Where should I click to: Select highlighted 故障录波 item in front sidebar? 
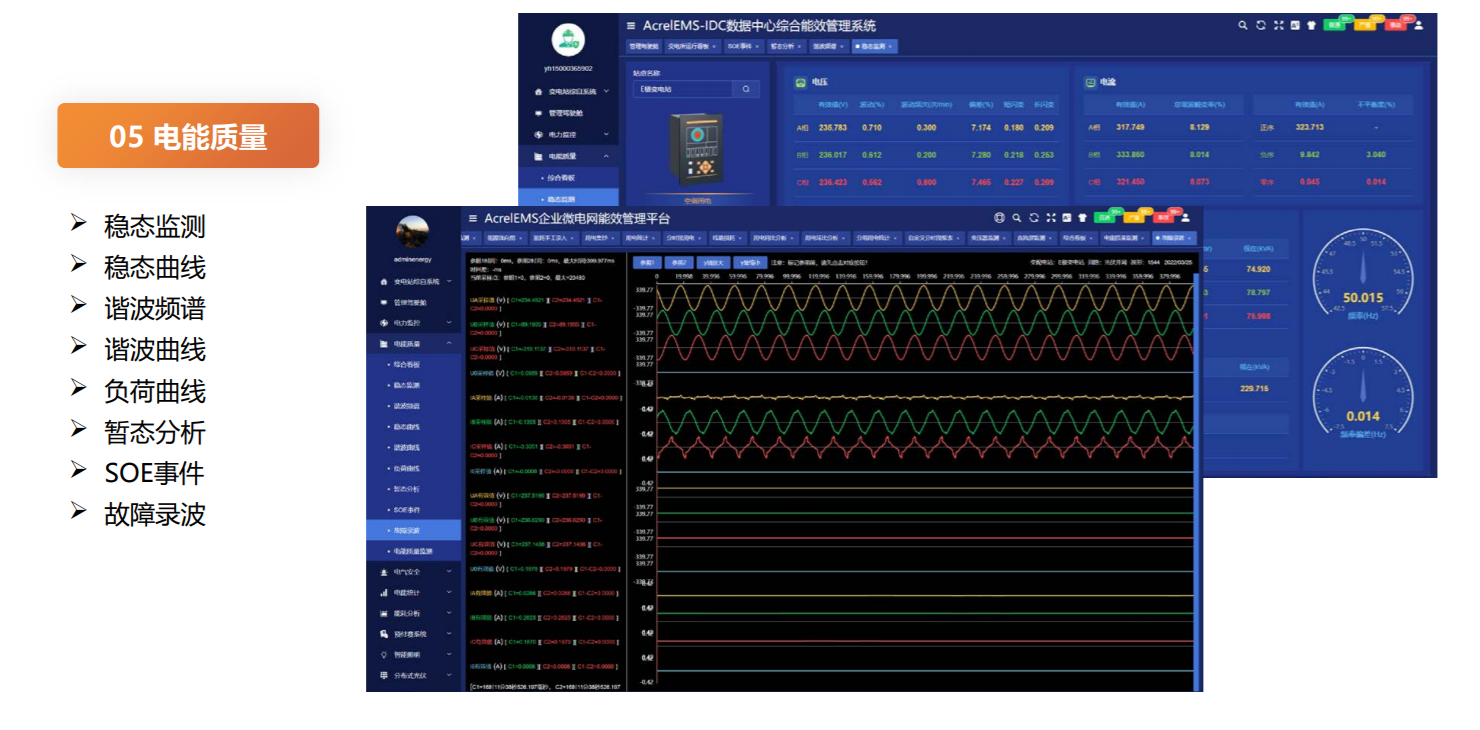[x=414, y=530]
